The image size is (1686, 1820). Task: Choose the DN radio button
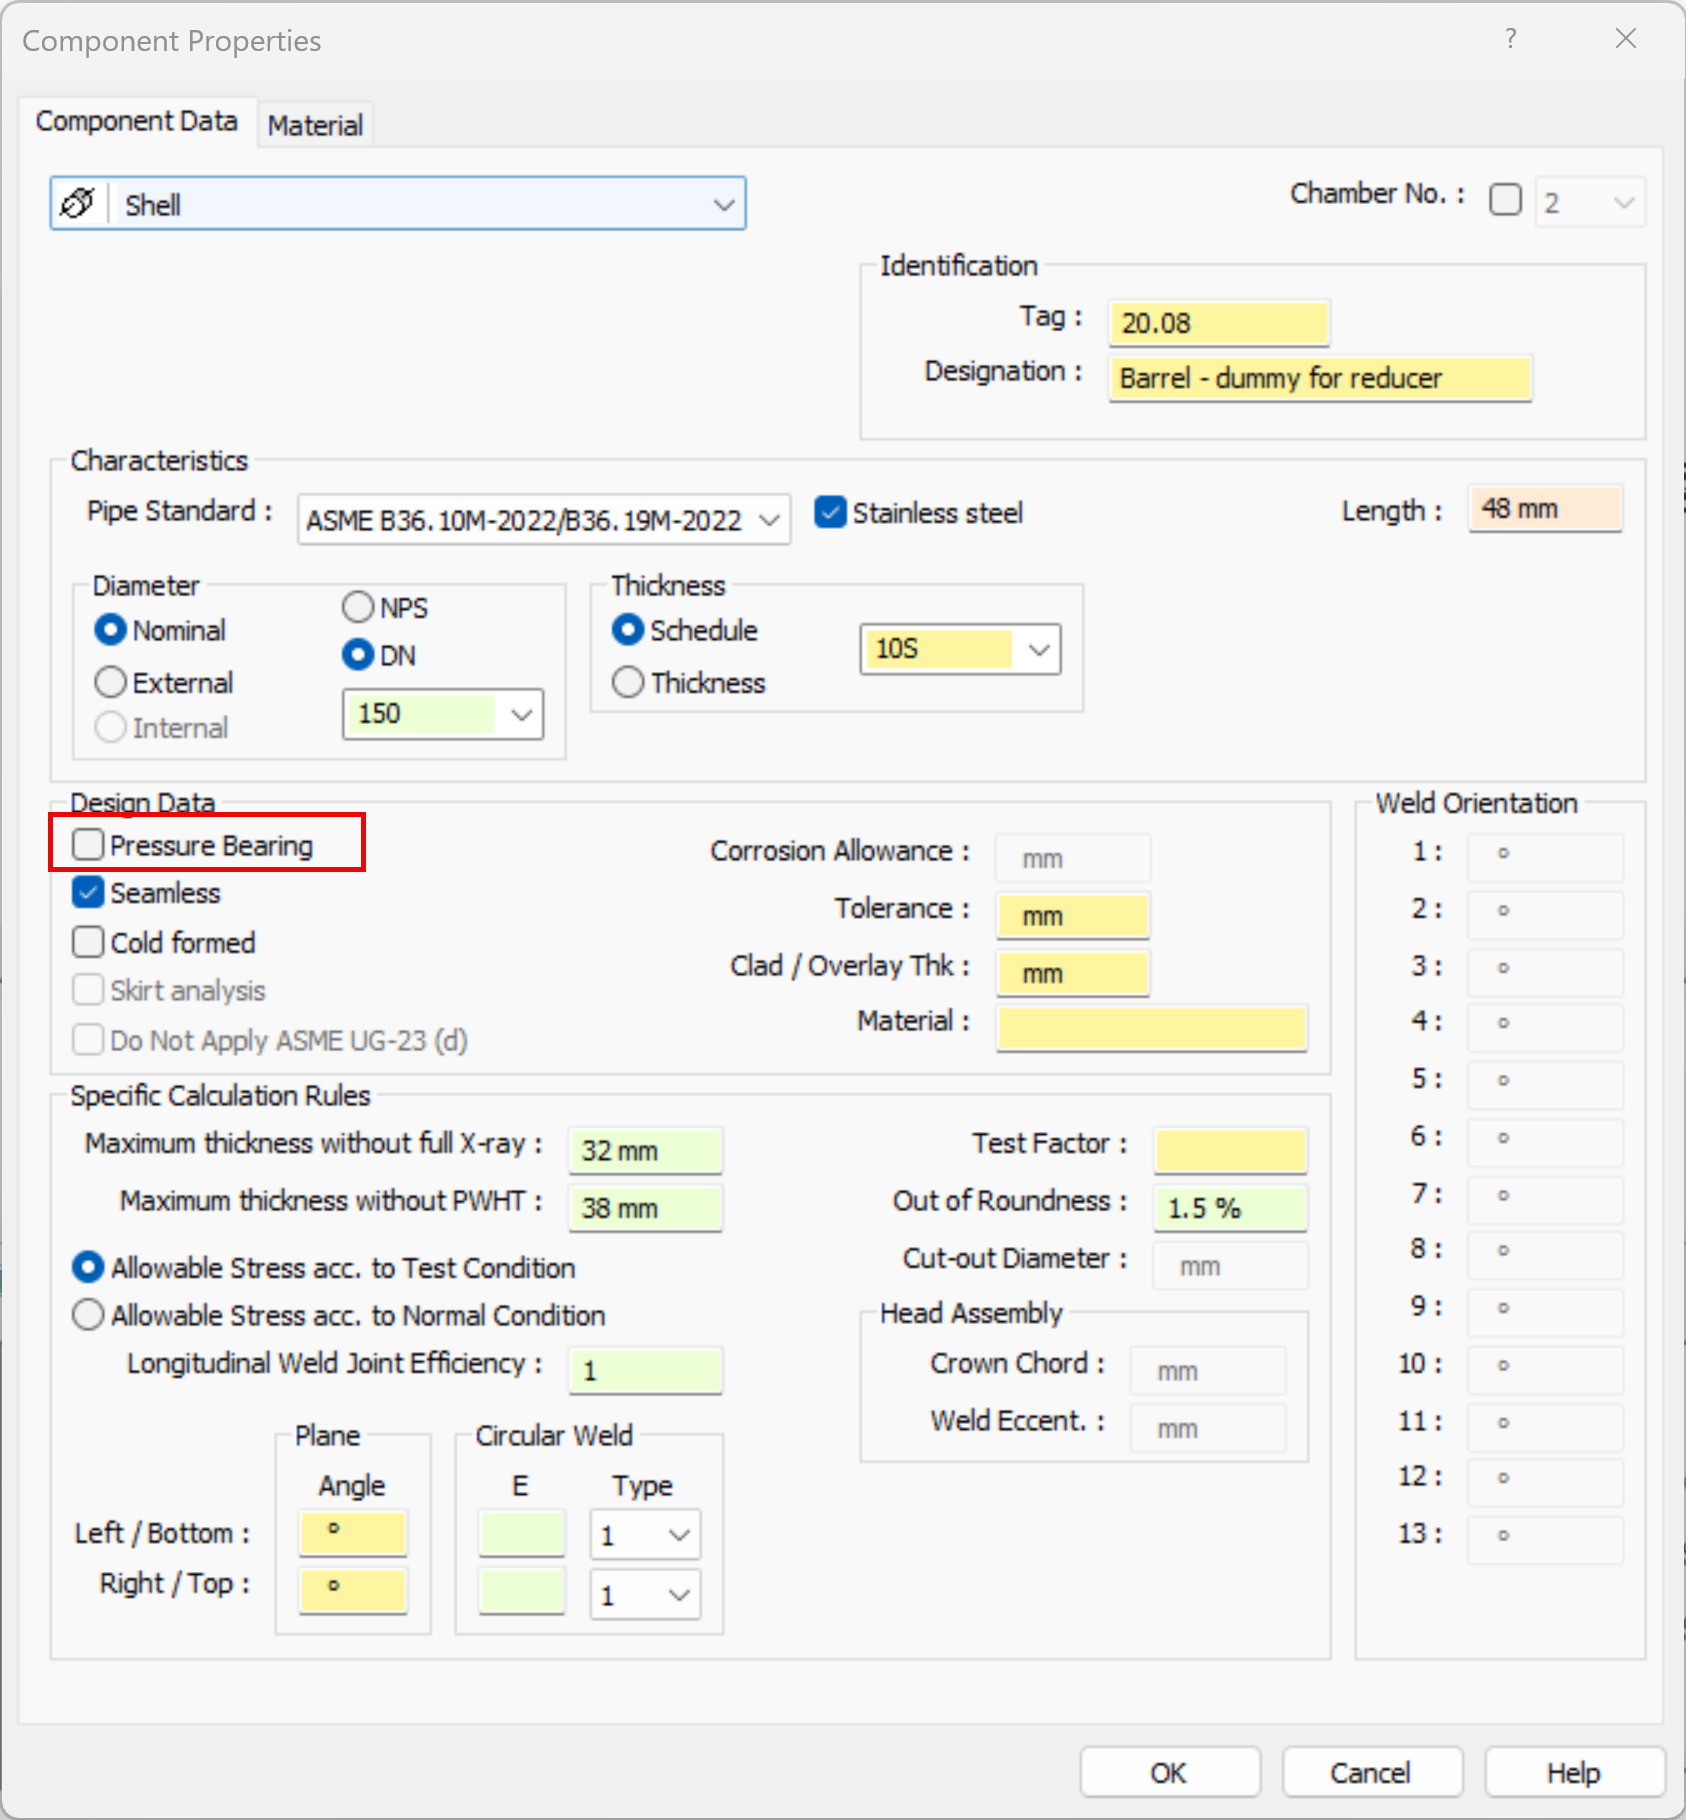[x=358, y=655]
